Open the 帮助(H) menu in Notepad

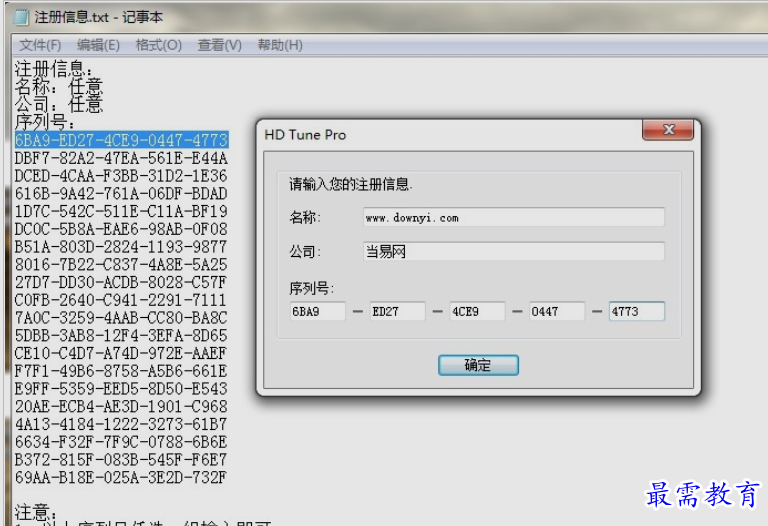pos(280,46)
